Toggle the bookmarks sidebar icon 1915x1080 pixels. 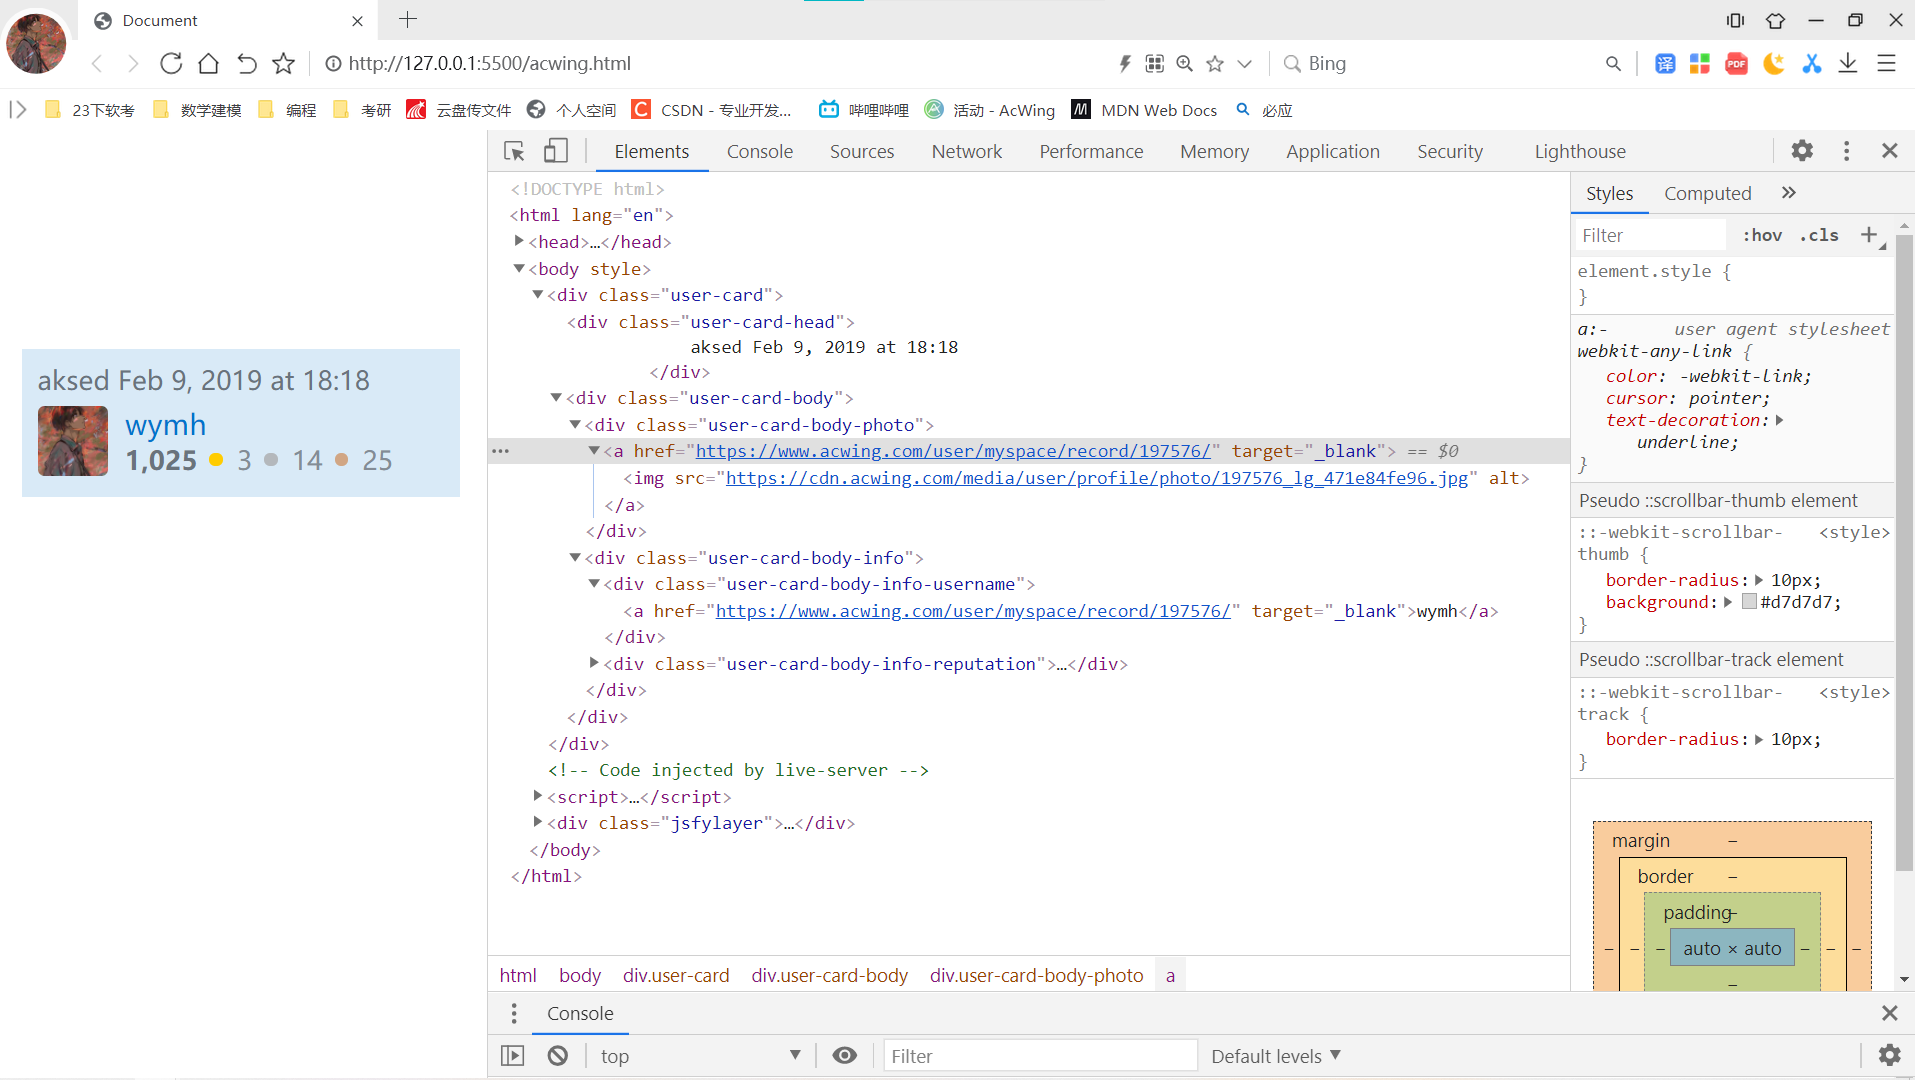coord(18,110)
